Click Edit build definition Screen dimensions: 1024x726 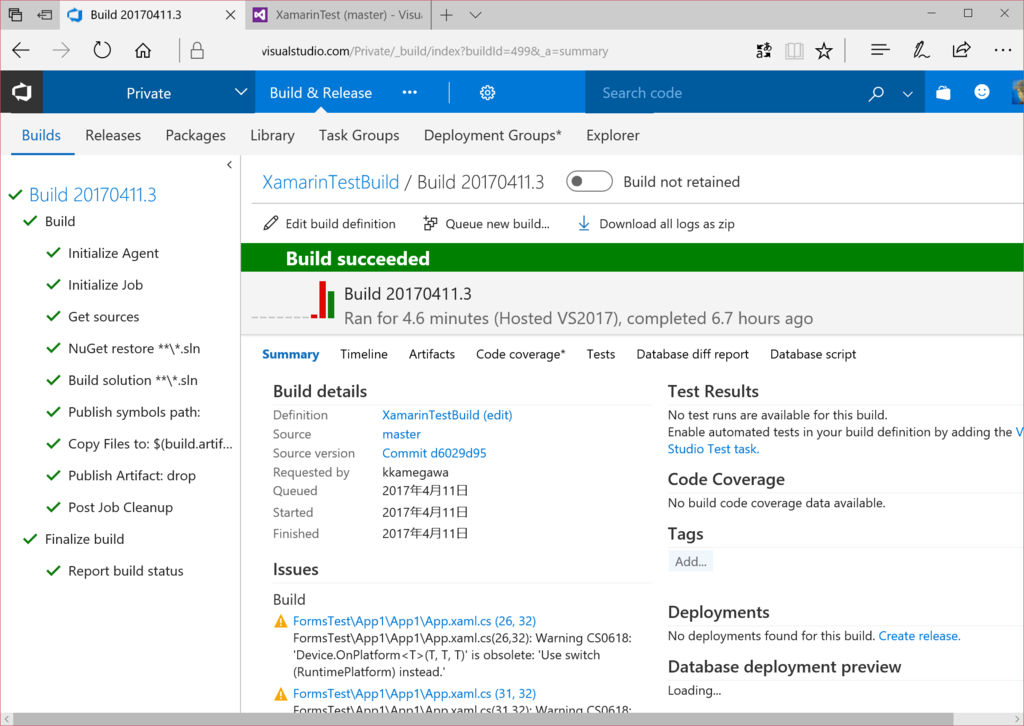click(x=329, y=224)
